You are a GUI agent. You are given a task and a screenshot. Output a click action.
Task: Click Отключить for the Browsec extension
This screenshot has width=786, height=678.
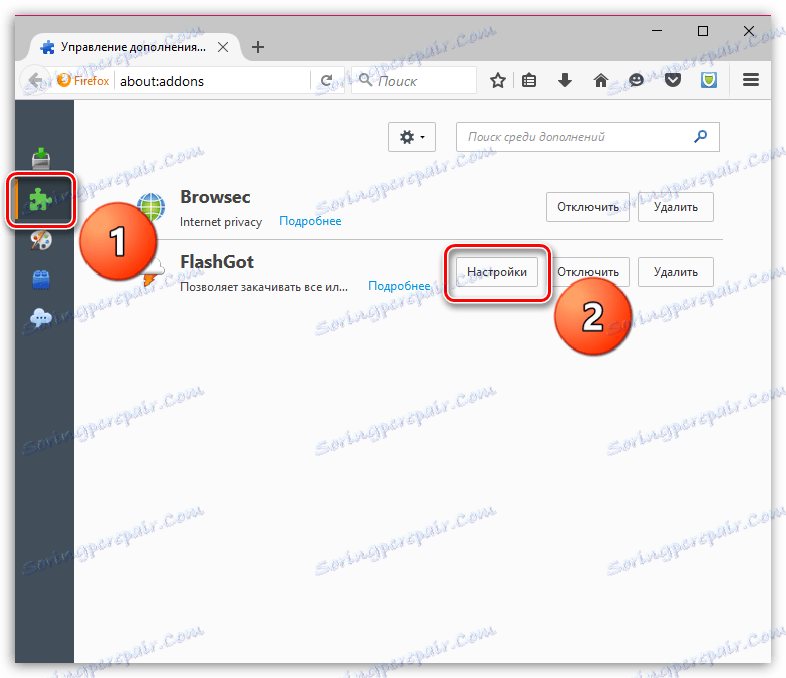pyautogui.click(x=587, y=207)
